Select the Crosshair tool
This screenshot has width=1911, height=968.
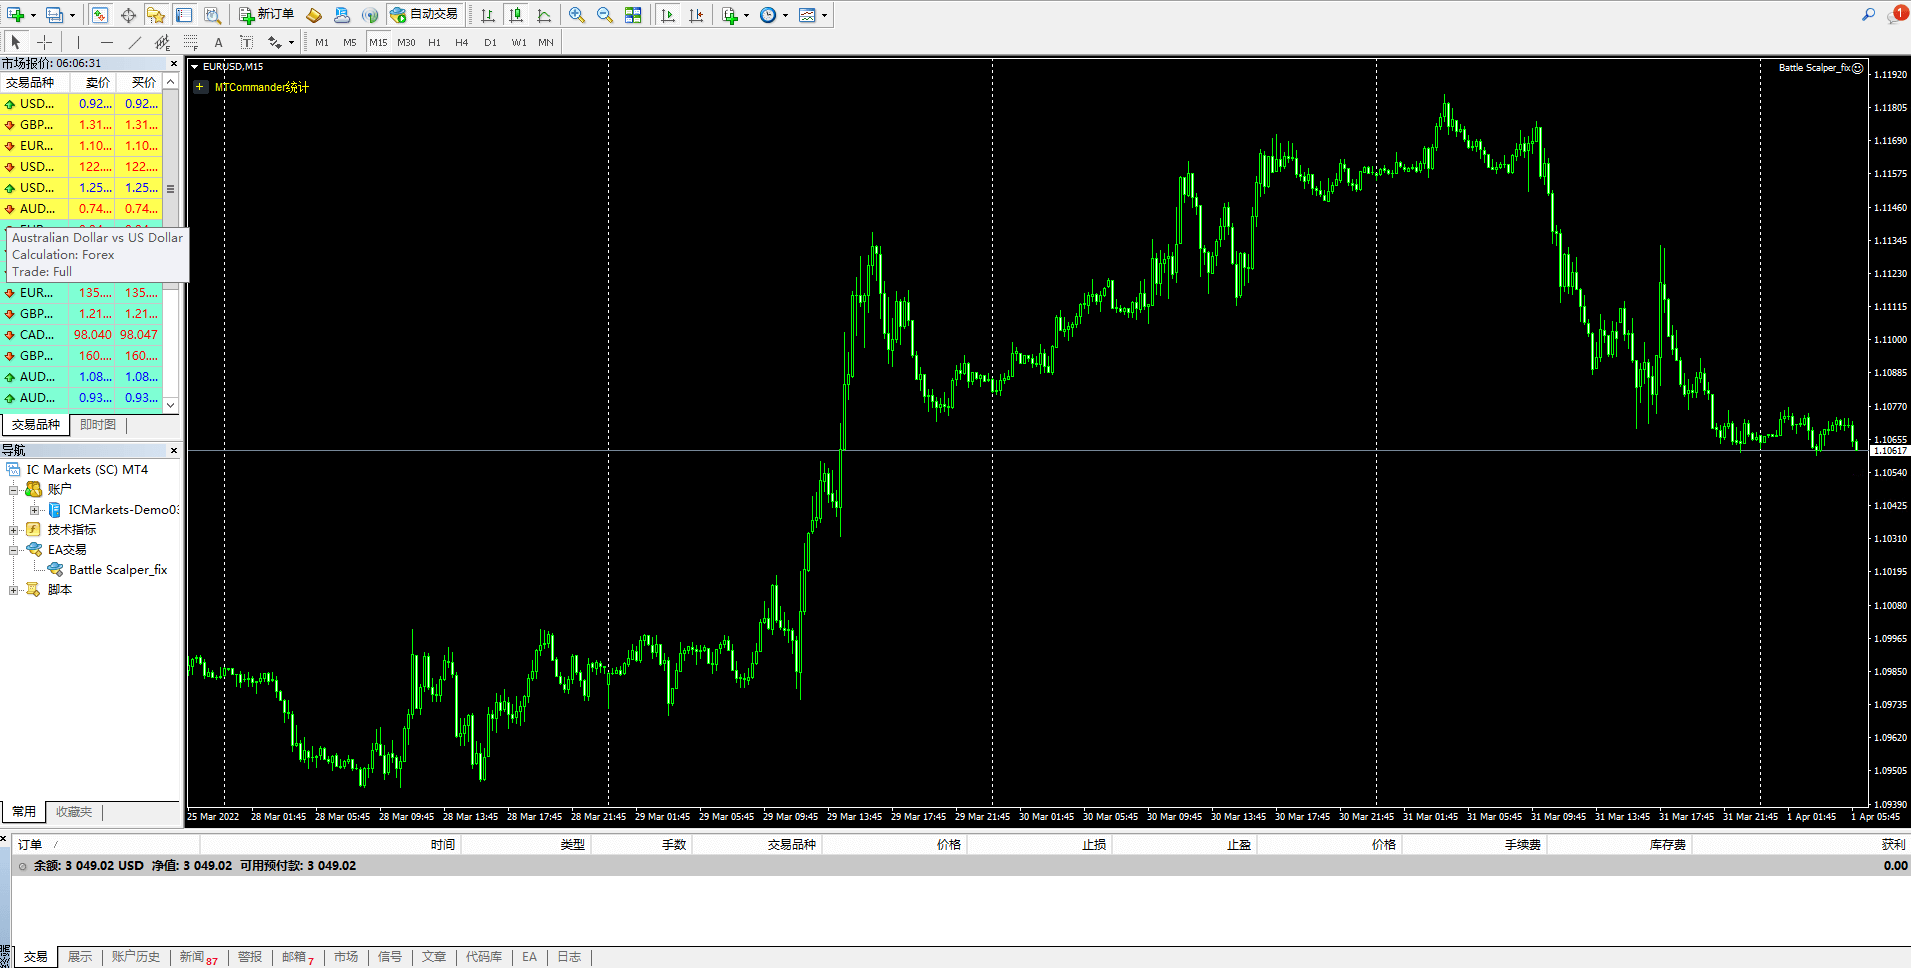coord(46,42)
